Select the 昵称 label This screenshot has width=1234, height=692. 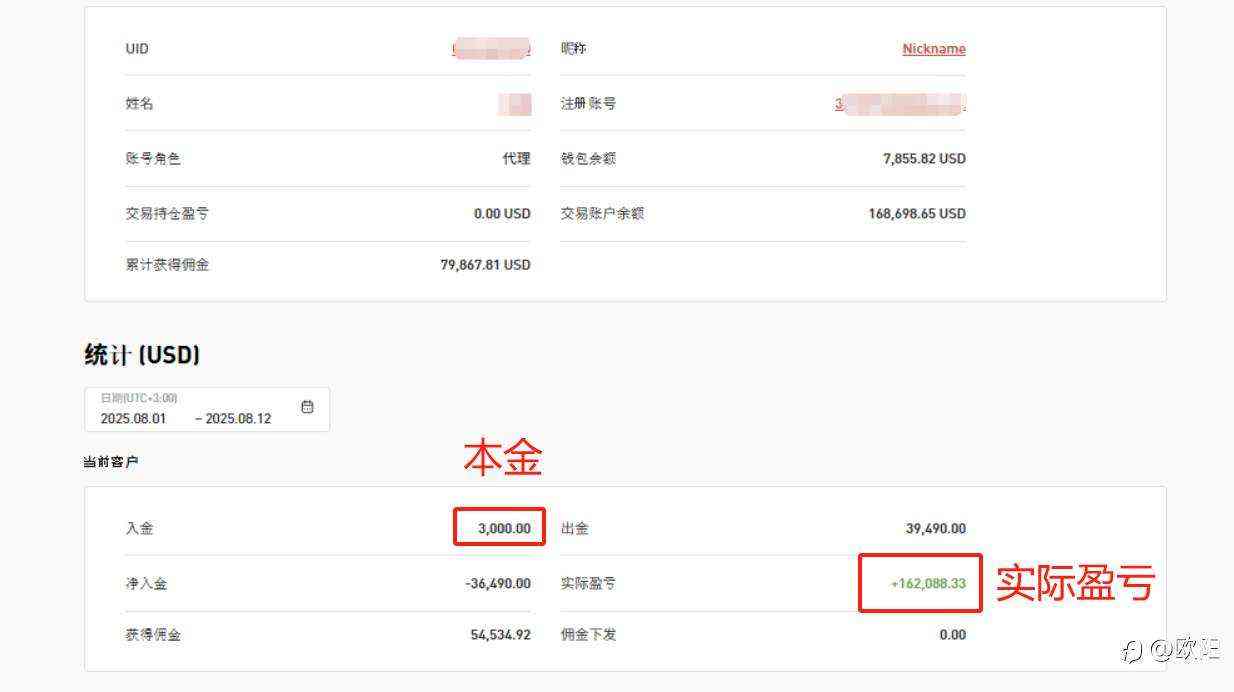click(x=574, y=49)
